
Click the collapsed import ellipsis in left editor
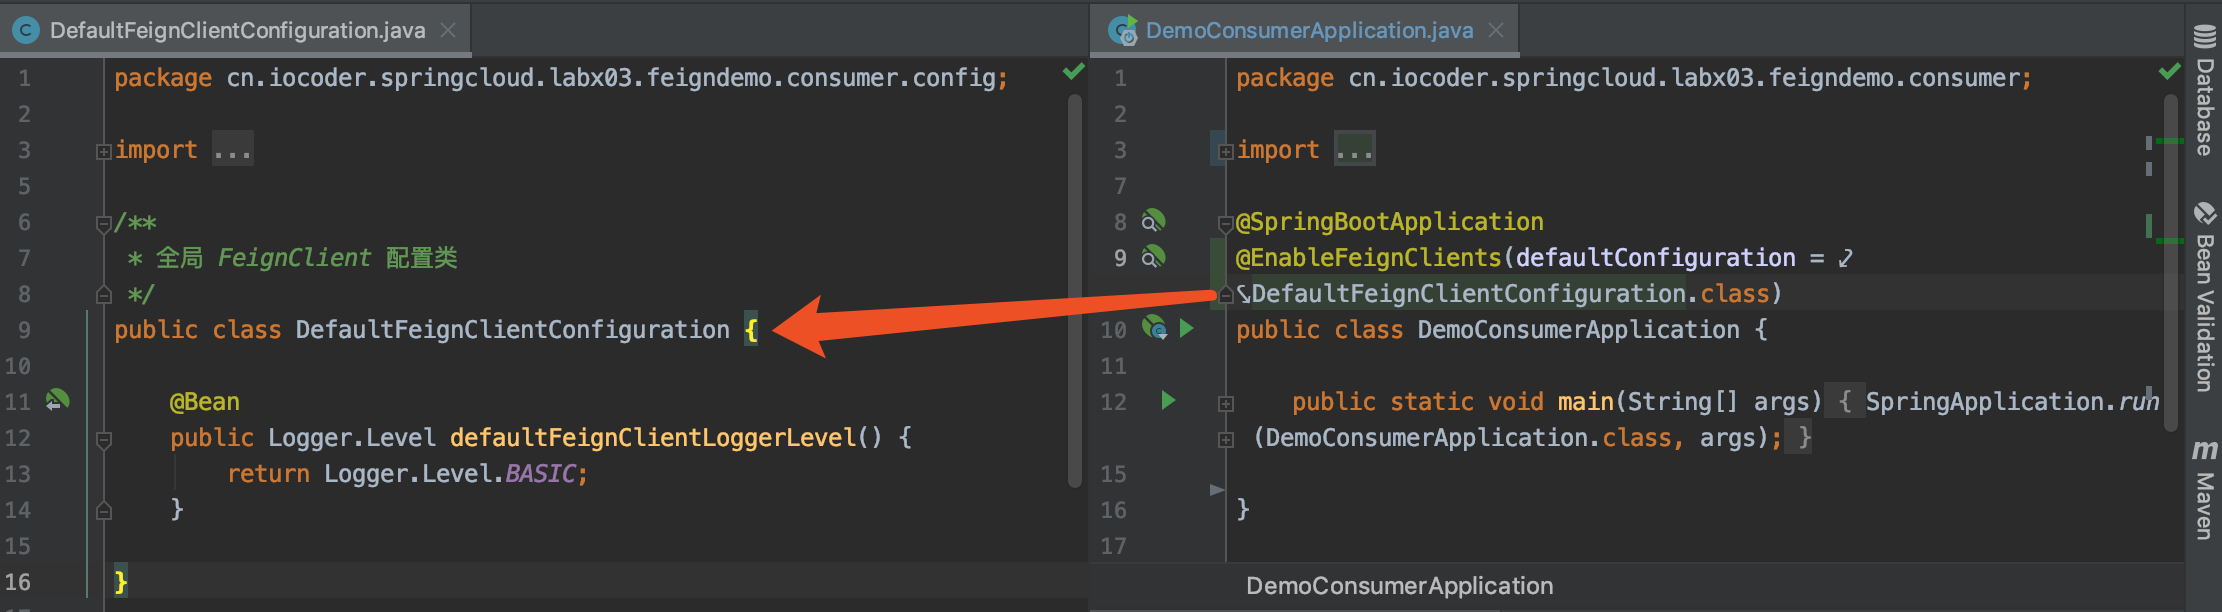(x=232, y=149)
